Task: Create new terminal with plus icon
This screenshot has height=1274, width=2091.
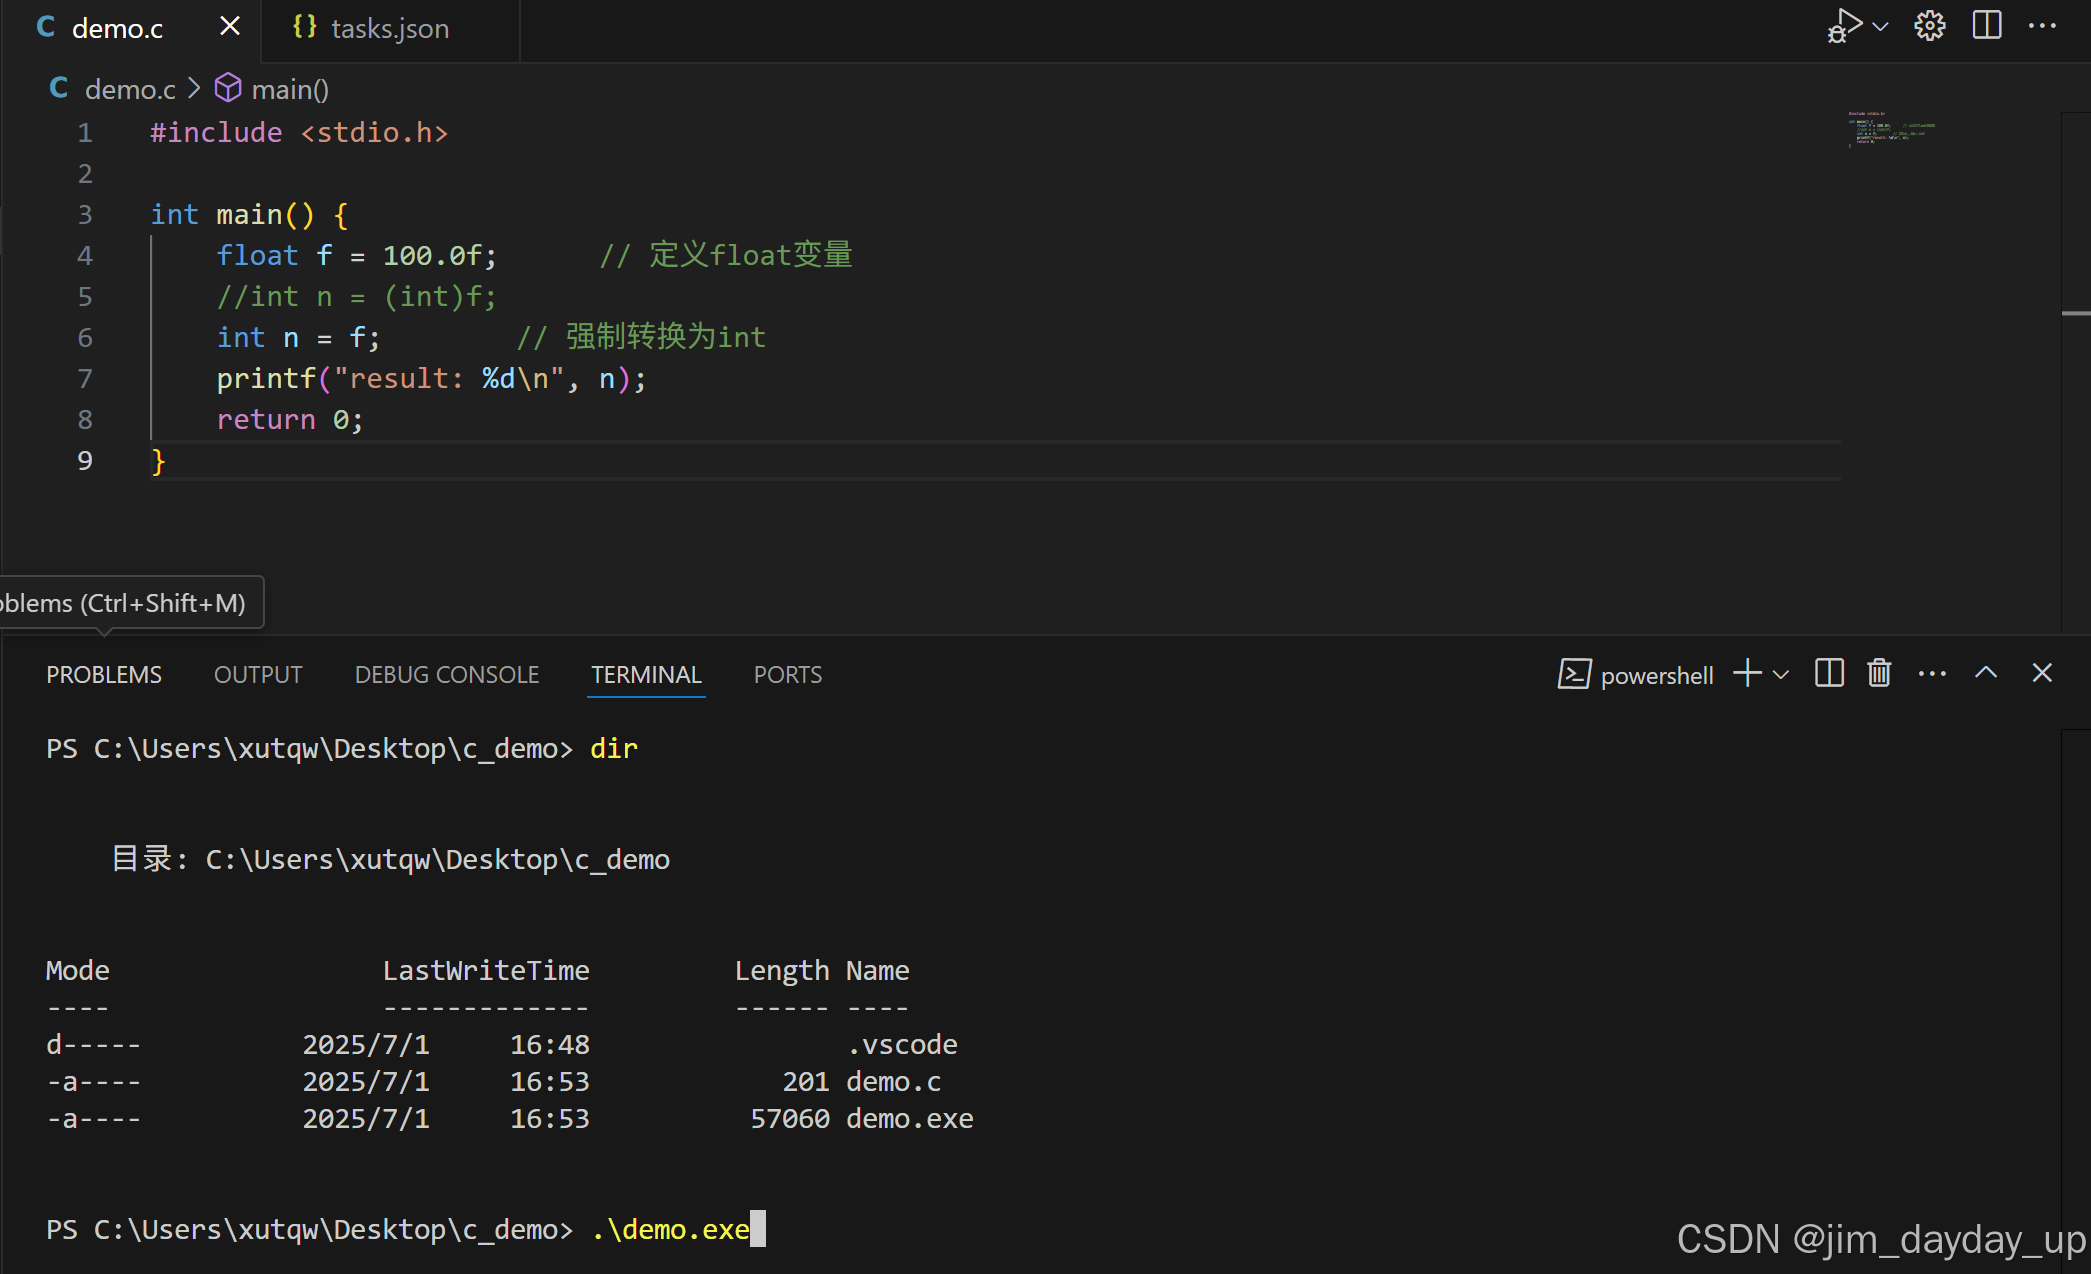Action: [1747, 674]
